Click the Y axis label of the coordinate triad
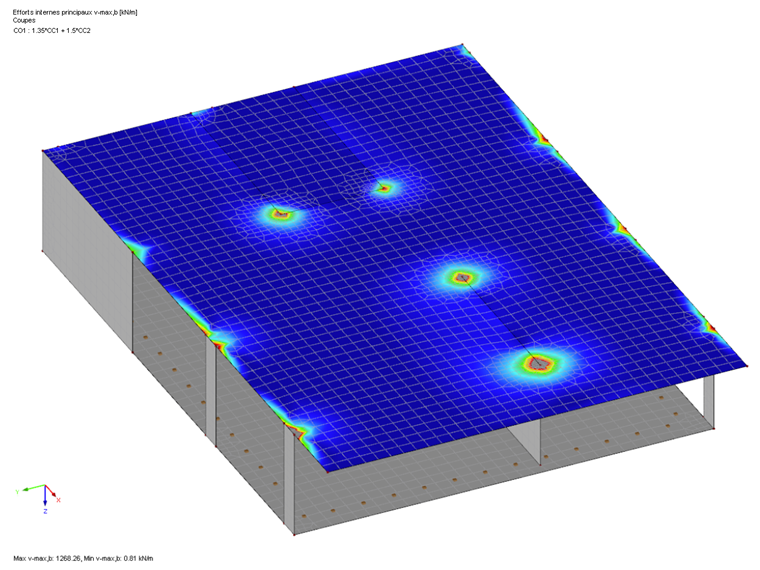 pos(17,491)
